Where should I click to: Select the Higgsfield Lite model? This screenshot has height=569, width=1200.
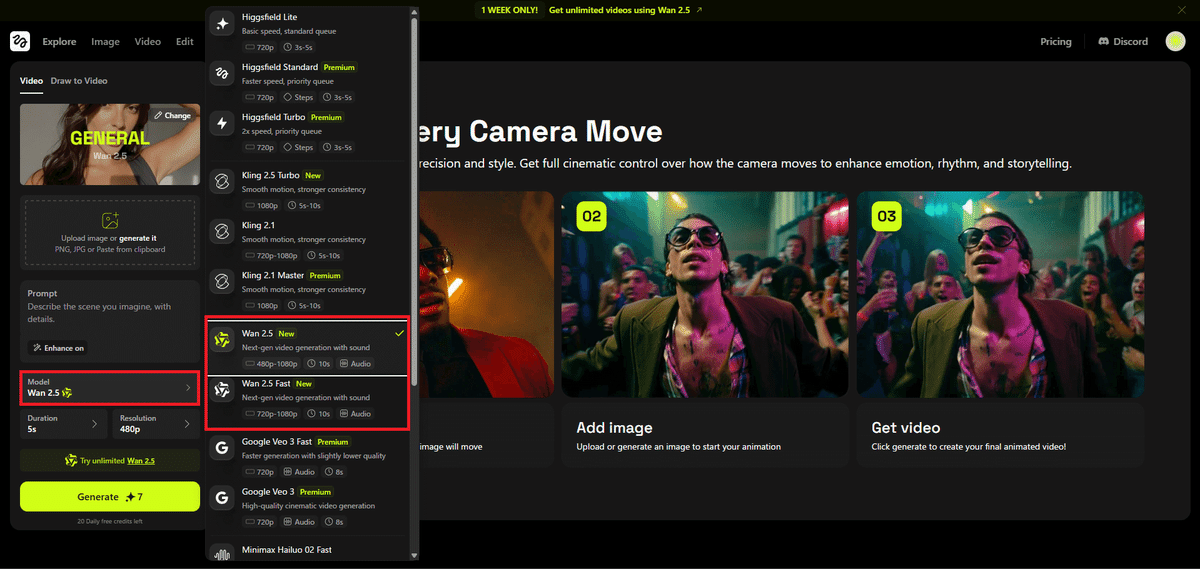tap(310, 31)
